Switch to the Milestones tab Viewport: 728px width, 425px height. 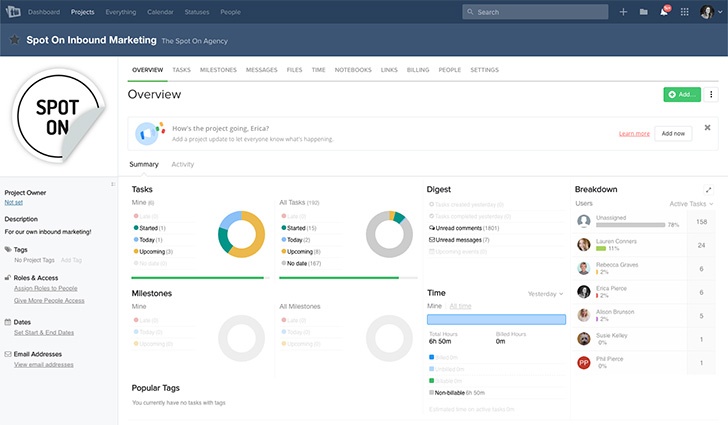point(218,70)
